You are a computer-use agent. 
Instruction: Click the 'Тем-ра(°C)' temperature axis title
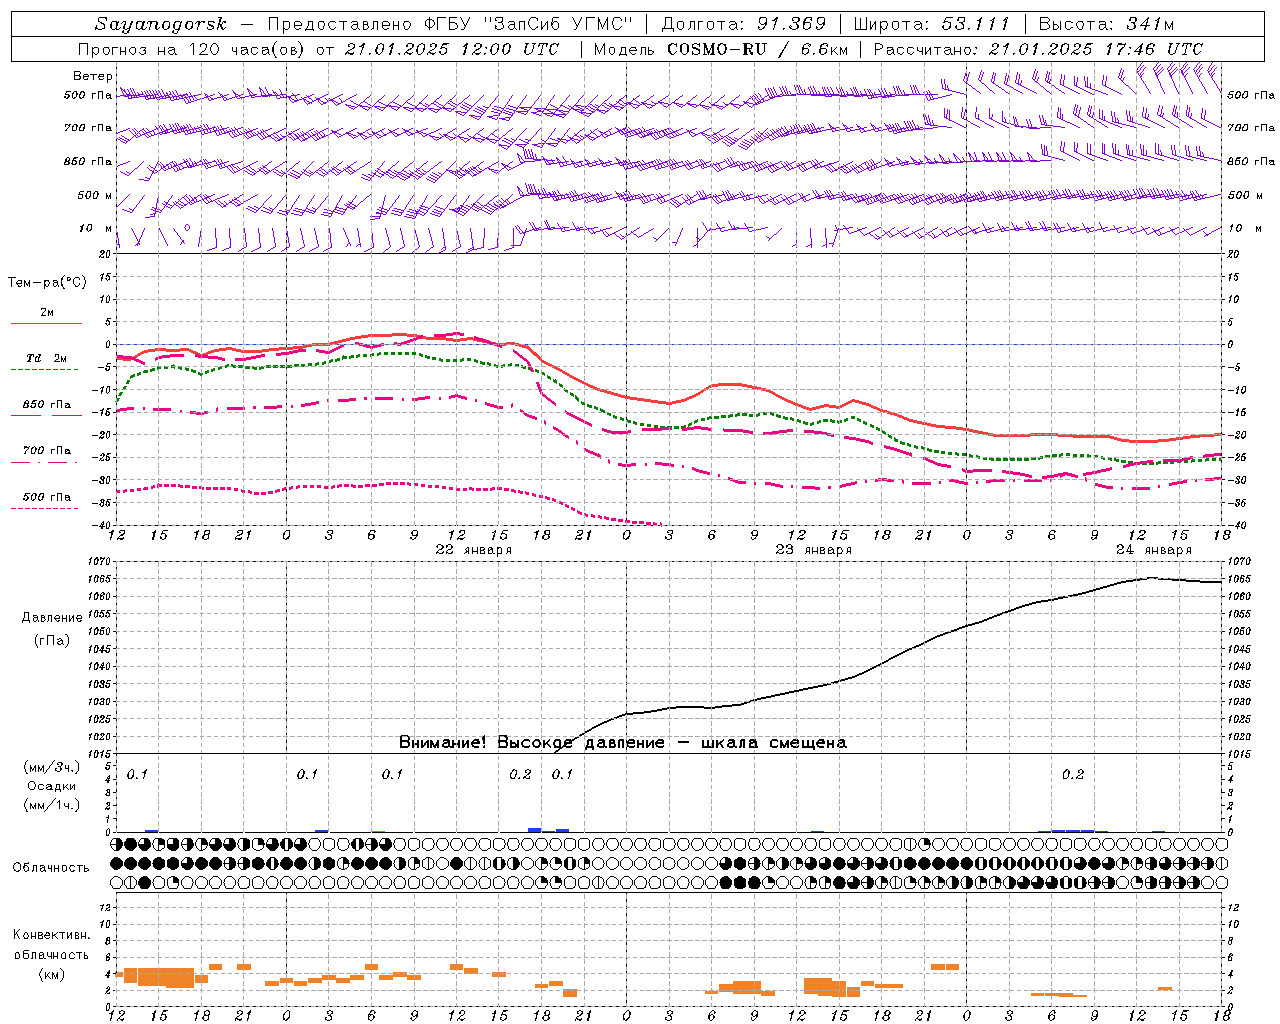(47, 283)
